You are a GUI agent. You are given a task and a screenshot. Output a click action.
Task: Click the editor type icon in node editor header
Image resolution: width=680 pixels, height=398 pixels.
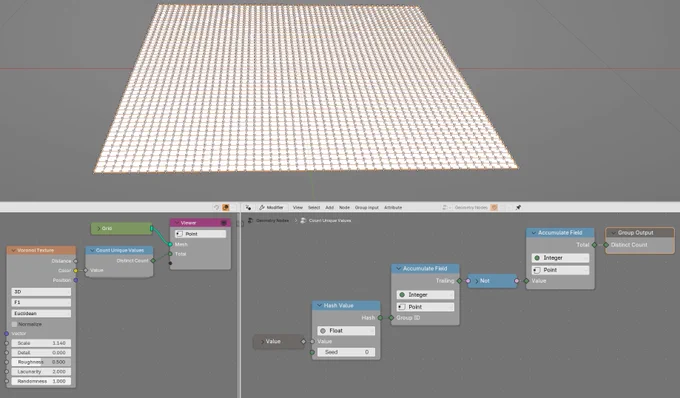click(248, 208)
